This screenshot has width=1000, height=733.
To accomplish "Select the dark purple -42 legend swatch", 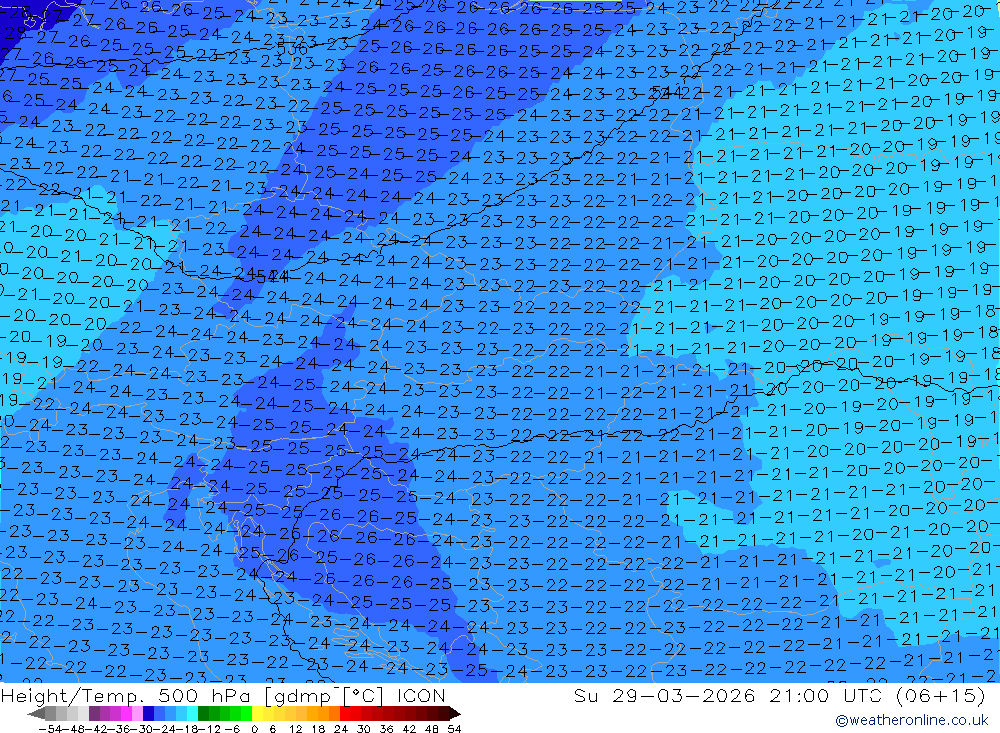I will (x=94, y=713).
